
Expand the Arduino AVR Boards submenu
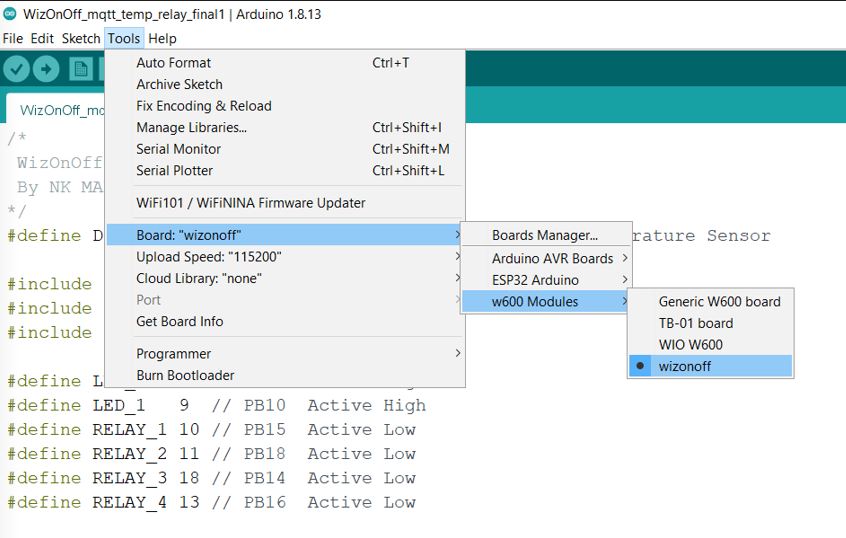[552, 258]
